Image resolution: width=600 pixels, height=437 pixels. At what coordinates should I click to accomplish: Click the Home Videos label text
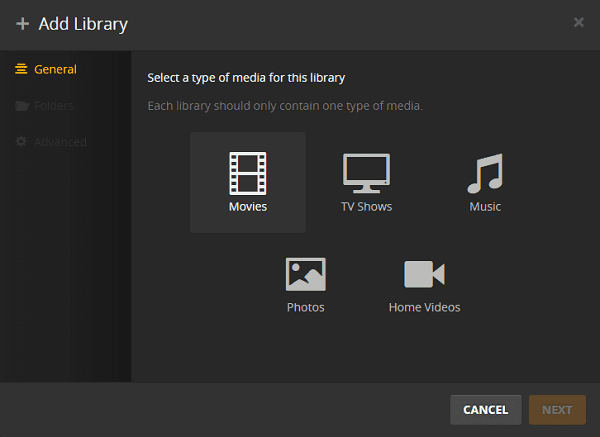(424, 307)
